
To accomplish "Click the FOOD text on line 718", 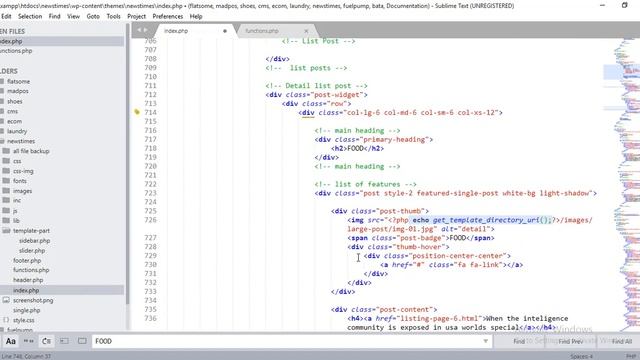I will click(355, 149).
